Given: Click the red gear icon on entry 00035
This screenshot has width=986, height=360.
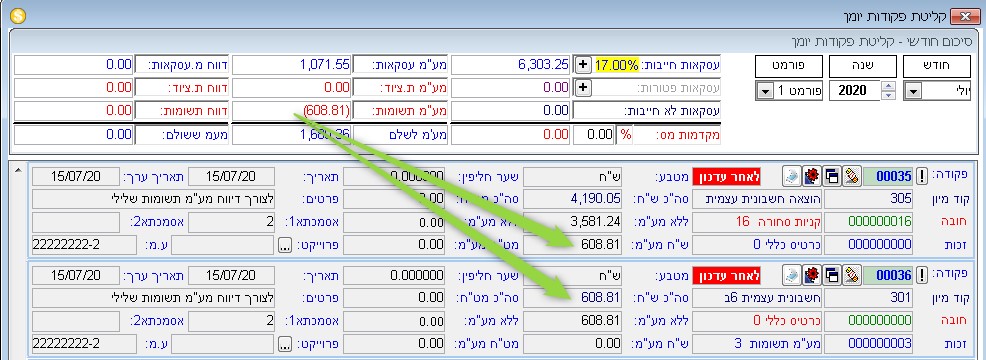Looking at the screenshot, I should point(812,177).
